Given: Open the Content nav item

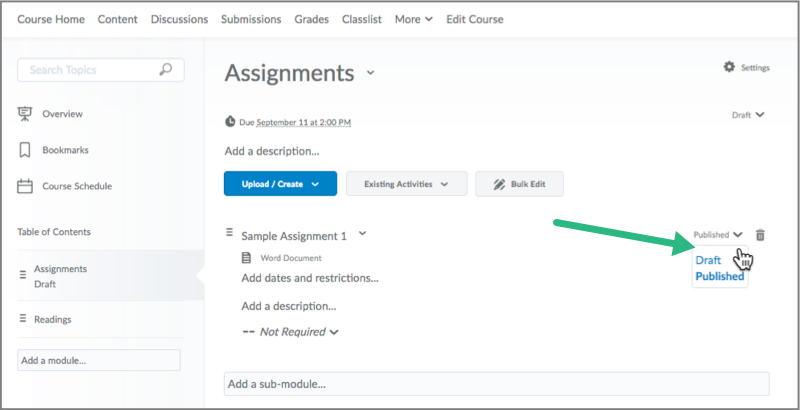Looking at the screenshot, I should click(118, 19).
